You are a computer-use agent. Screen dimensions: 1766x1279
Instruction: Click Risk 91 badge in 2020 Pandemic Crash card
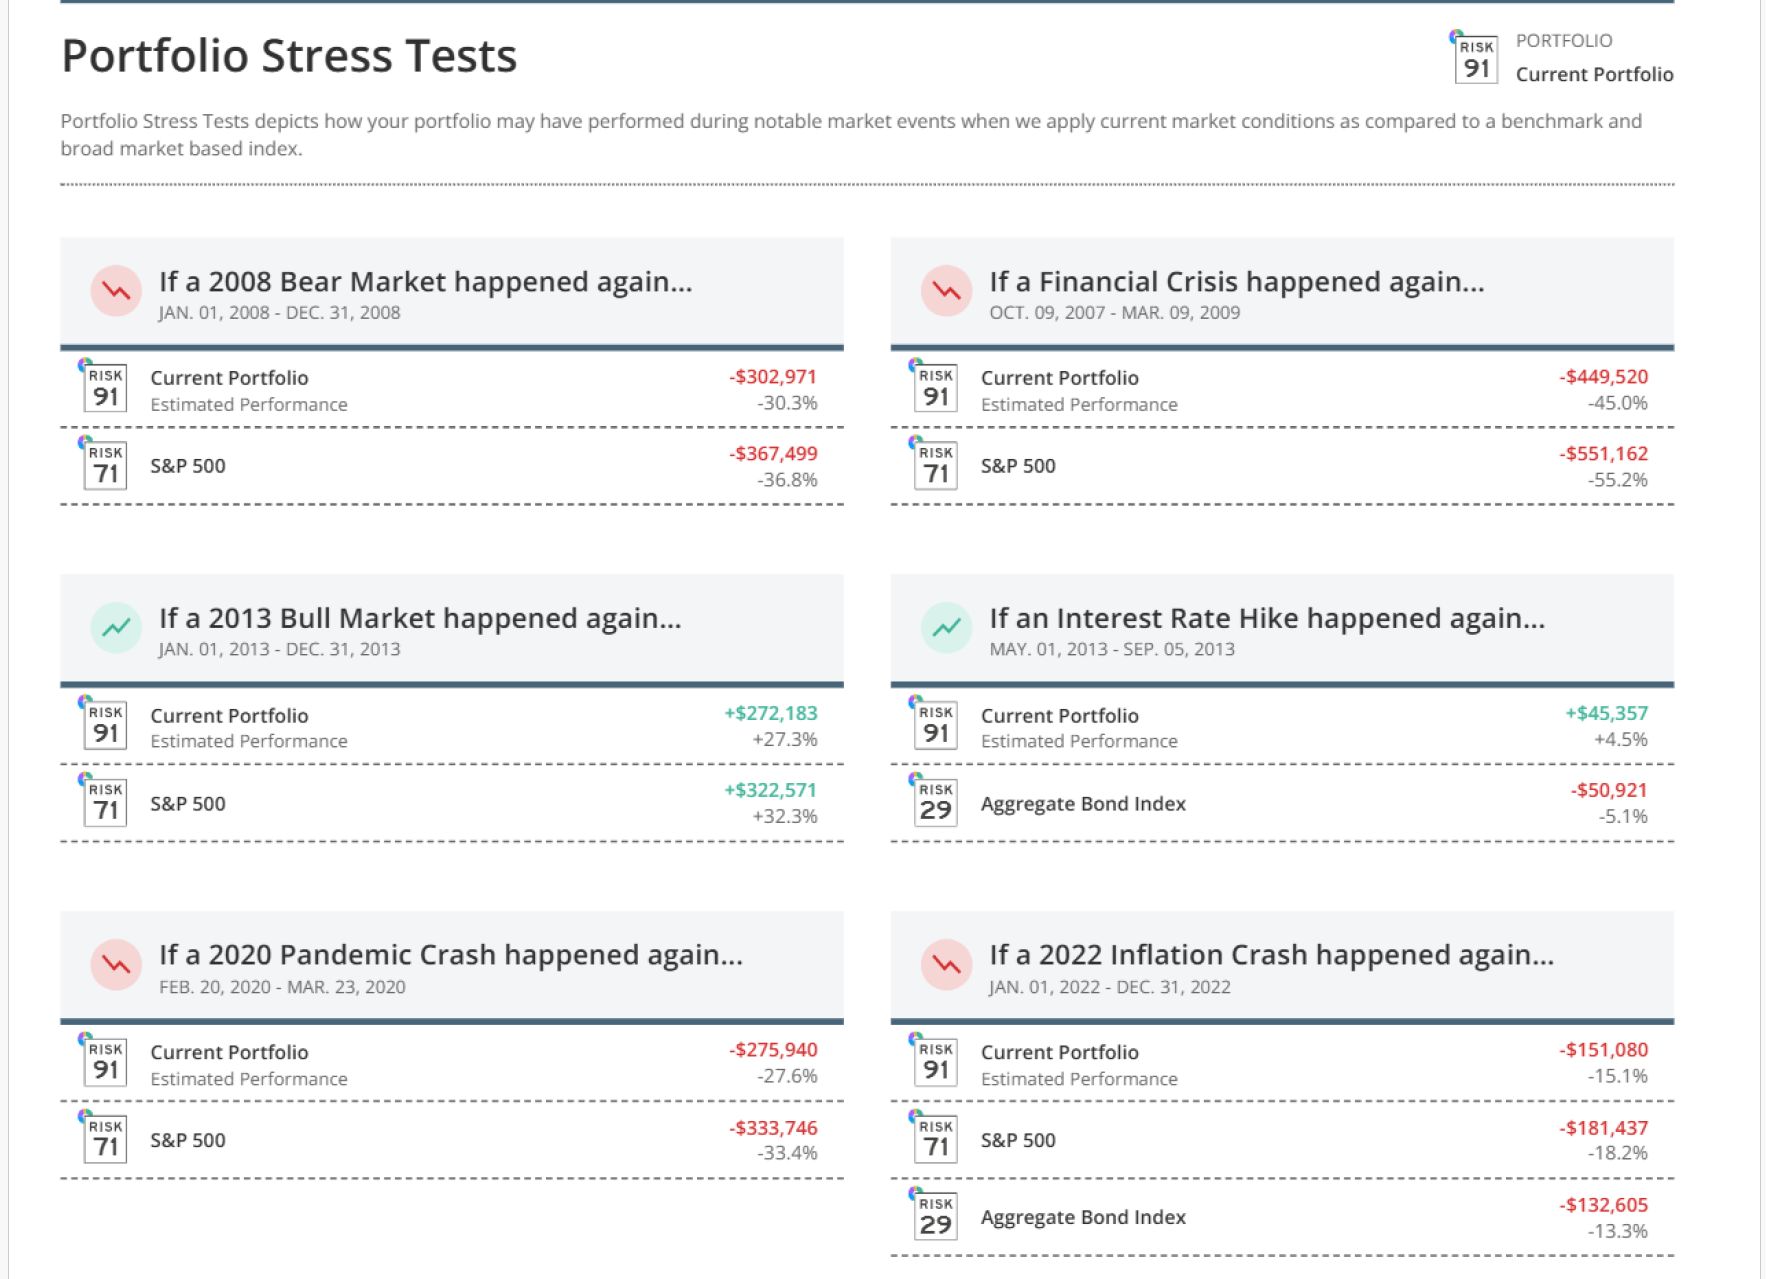pos(105,1062)
